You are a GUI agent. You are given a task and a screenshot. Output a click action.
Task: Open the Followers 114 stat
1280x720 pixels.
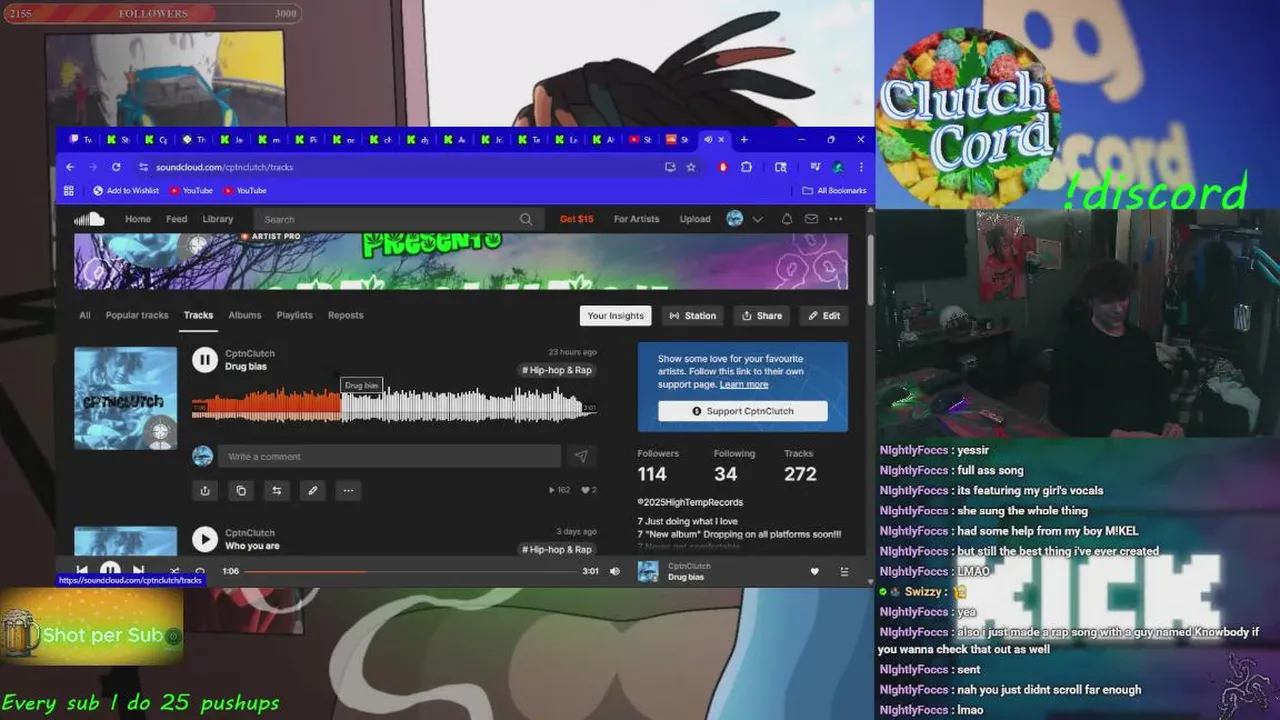657,466
